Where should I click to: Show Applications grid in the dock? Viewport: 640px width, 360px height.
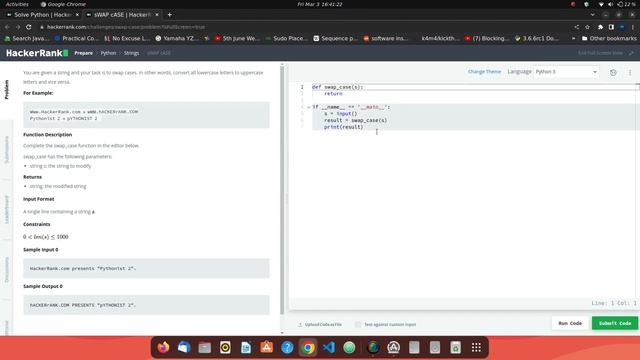(x=476, y=347)
